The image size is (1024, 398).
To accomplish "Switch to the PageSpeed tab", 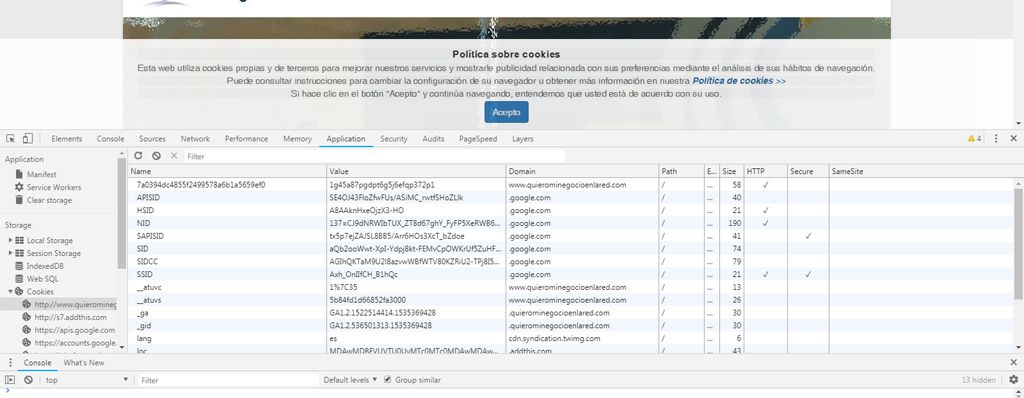I will click(478, 139).
